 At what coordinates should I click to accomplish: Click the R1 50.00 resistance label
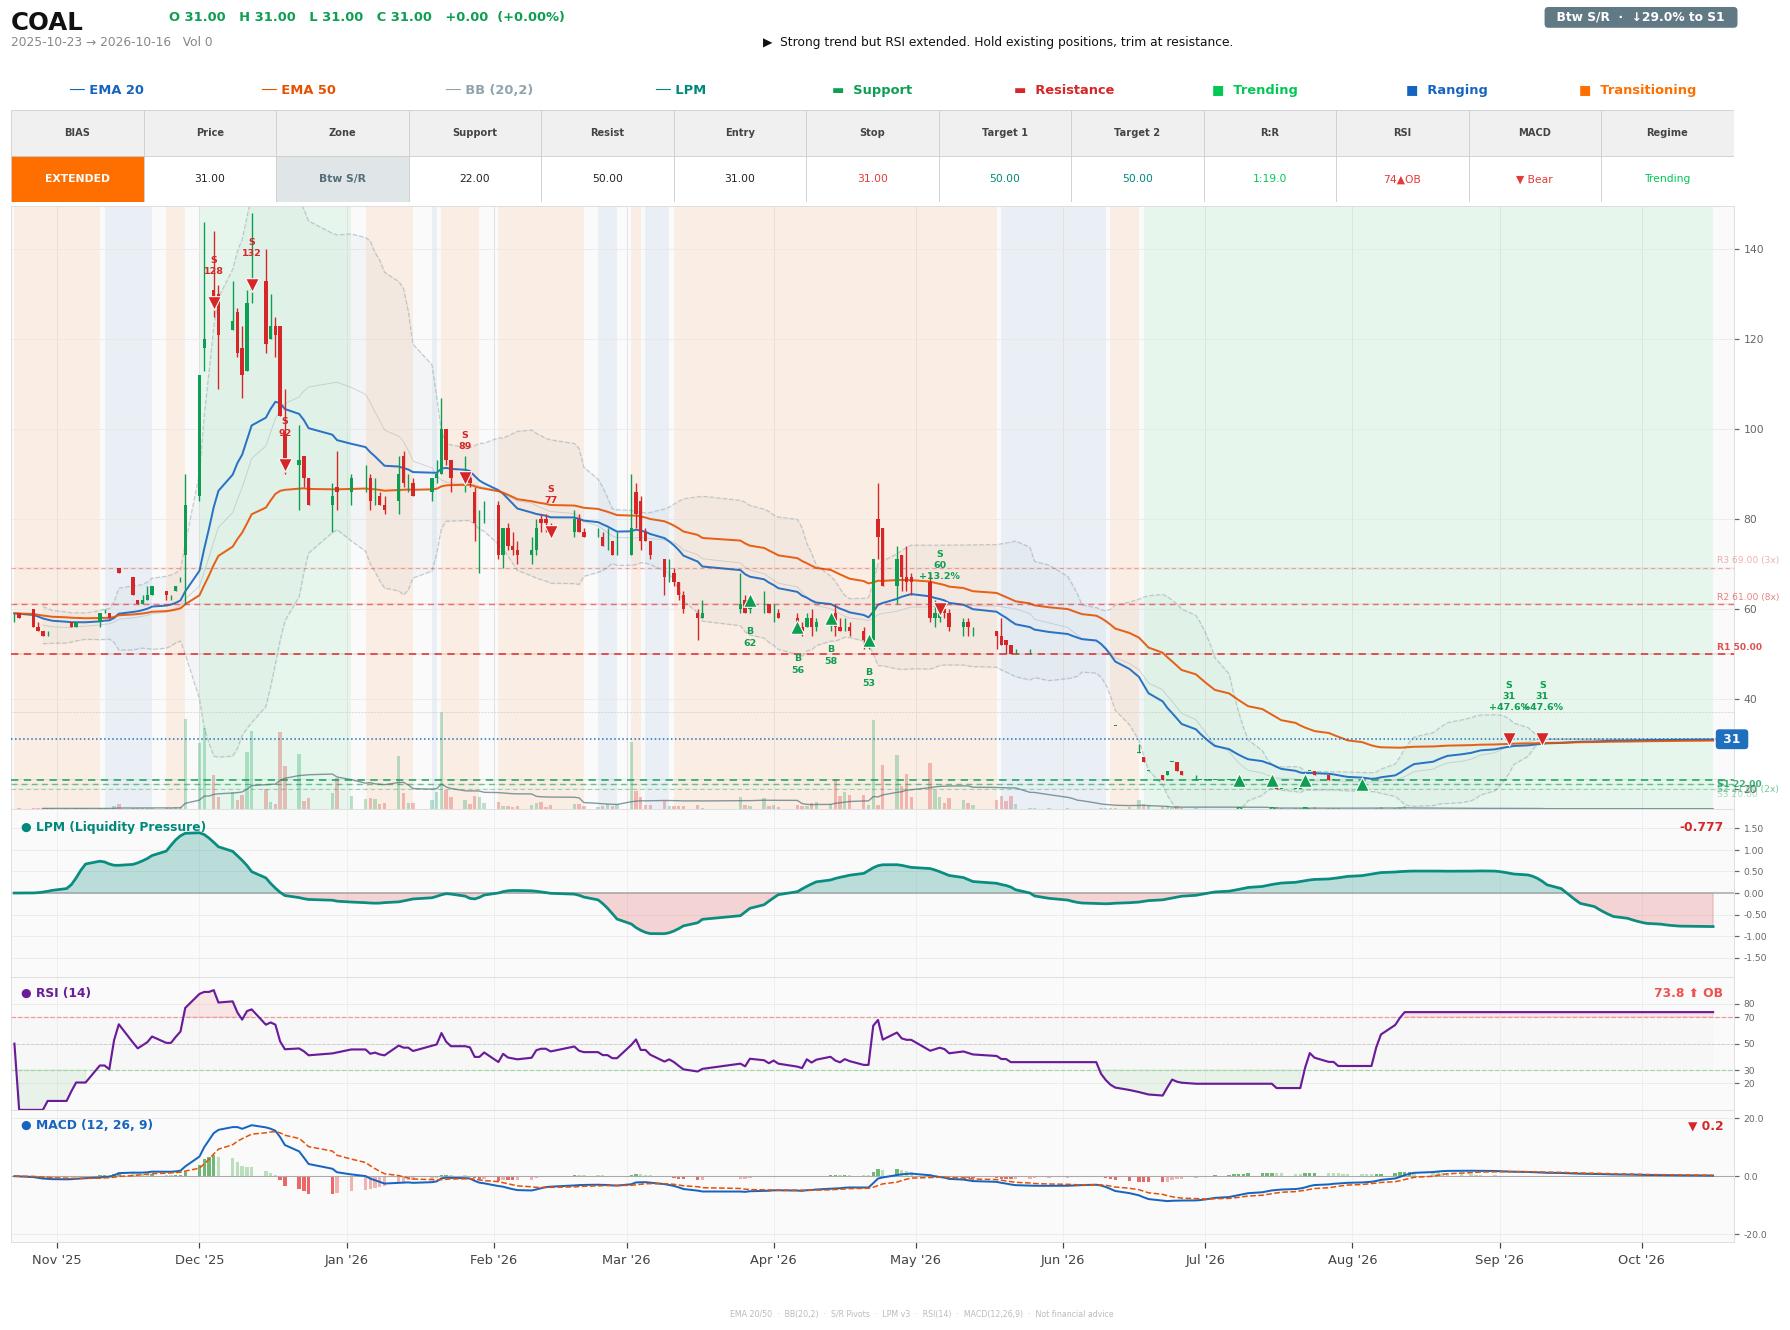click(1739, 647)
